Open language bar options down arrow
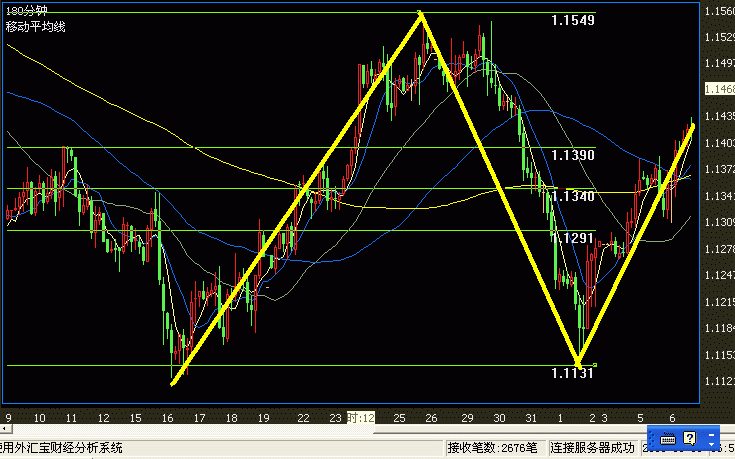The height and width of the screenshot is (459, 735). pos(712,444)
